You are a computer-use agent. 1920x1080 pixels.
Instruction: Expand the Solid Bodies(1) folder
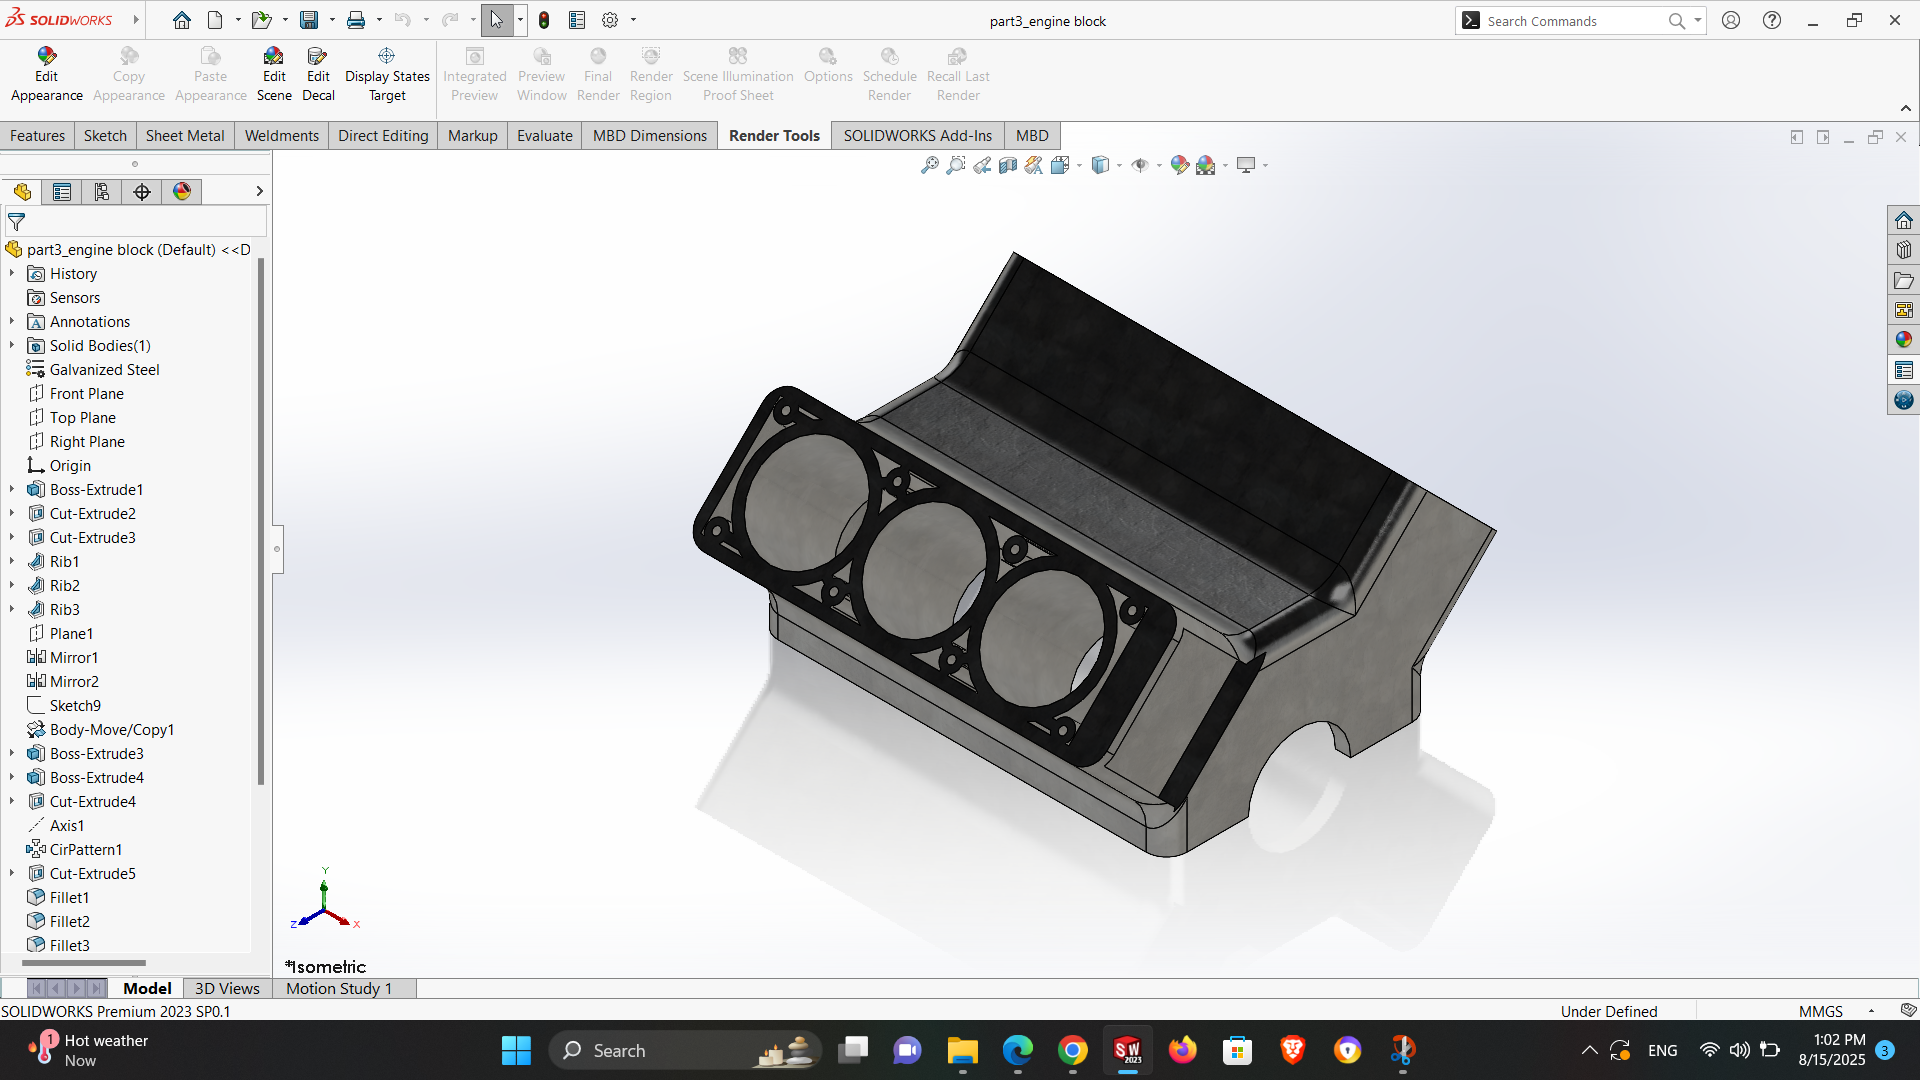pos(12,345)
